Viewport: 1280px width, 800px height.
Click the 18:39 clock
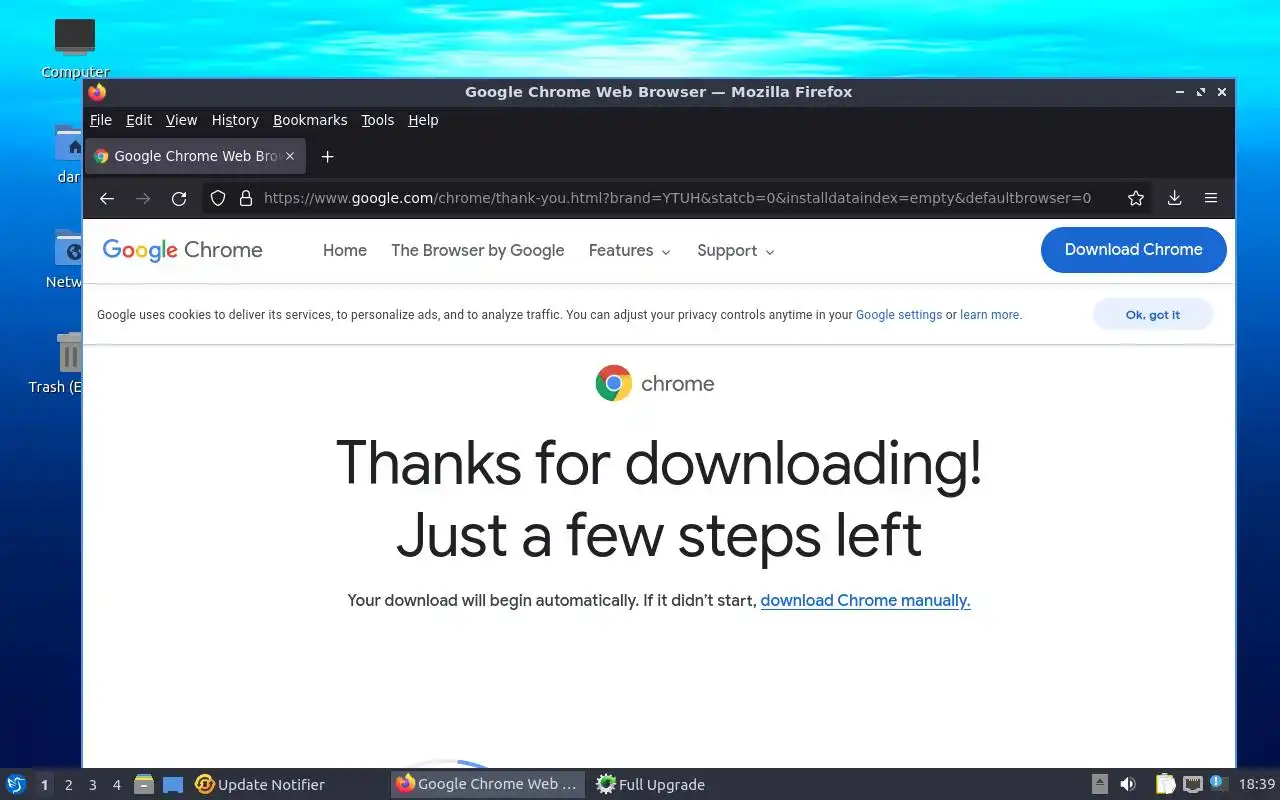[1257, 784]
